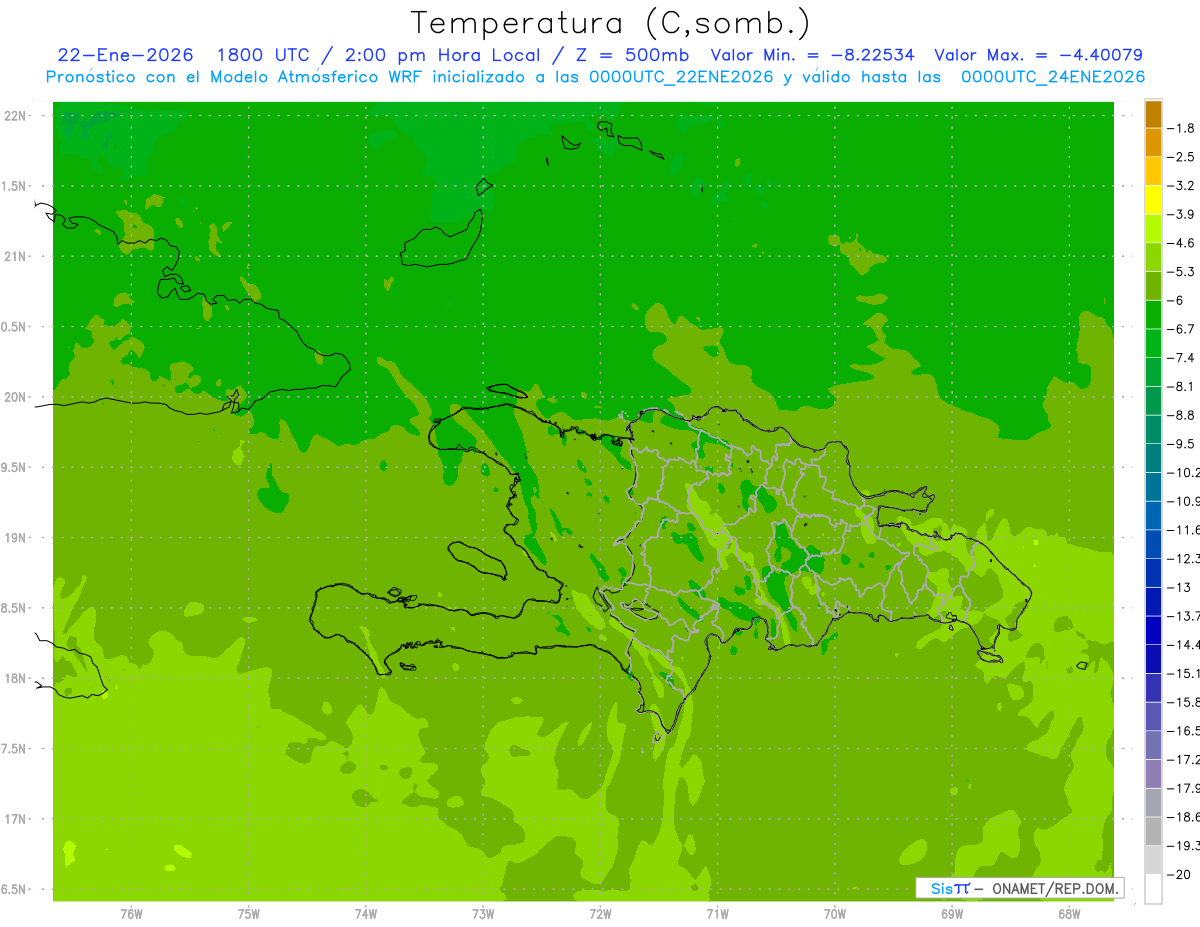Click the "21N" latitude axis label
Viewport: 1200px width, 927px height.
point(16,256)
